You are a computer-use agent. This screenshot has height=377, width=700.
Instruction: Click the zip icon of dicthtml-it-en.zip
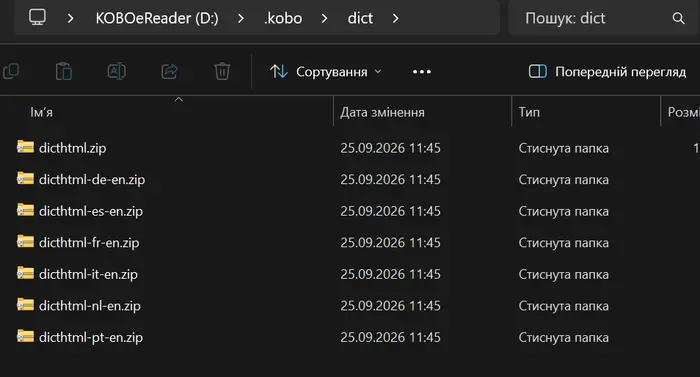click(25, 272)
